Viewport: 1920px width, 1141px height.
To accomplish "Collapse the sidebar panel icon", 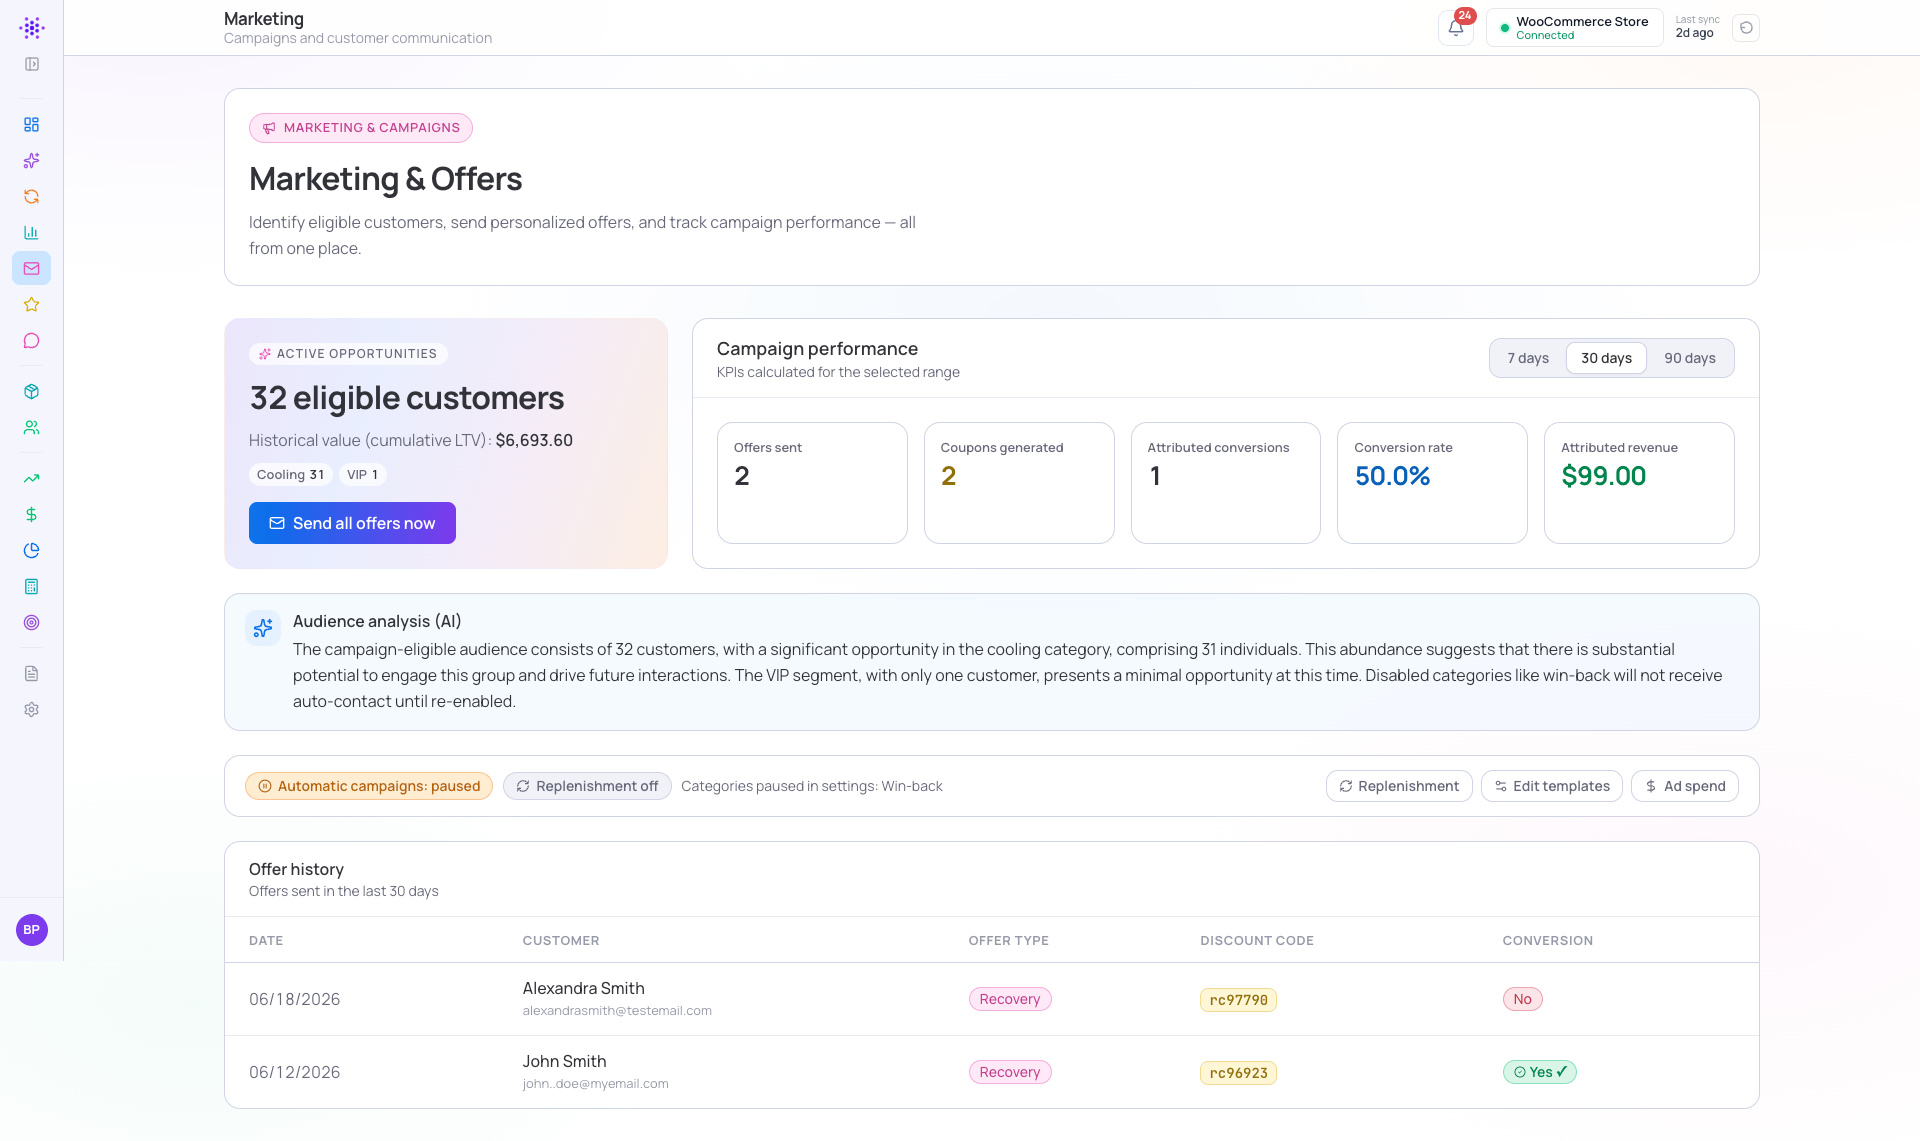I will tap(32, 64).
